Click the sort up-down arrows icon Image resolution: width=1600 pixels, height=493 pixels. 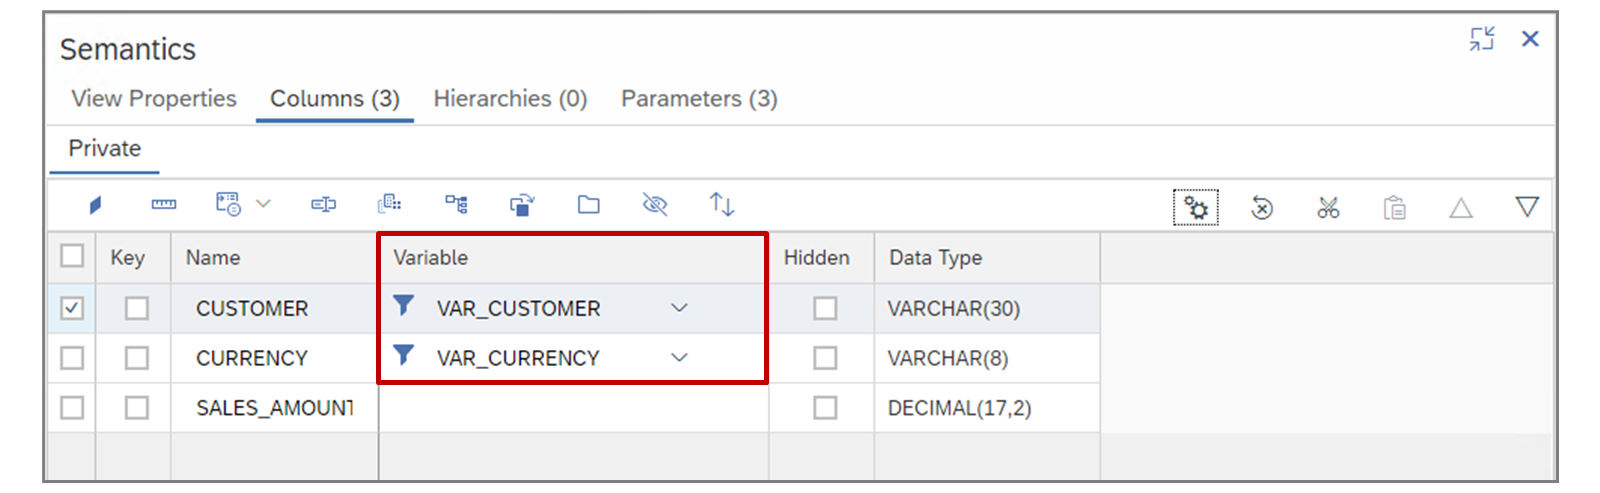[721, 205]
